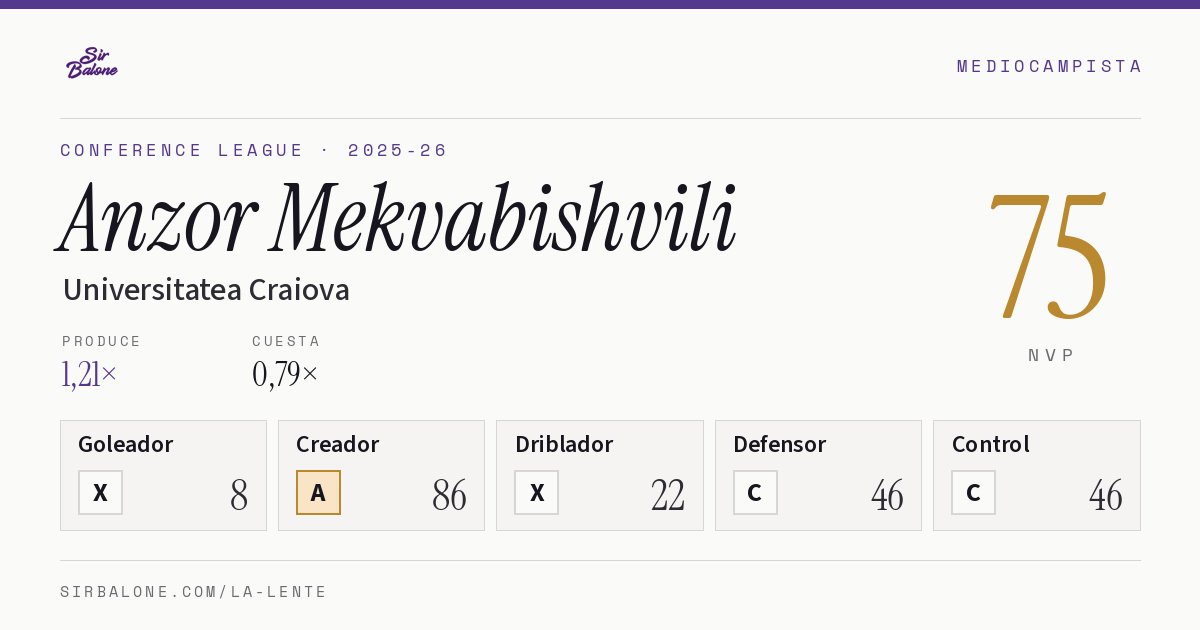Viewport: 1200px width, 630px height.
Task: Click the C grade badge in Defensor
Action: tap(755, 493)
